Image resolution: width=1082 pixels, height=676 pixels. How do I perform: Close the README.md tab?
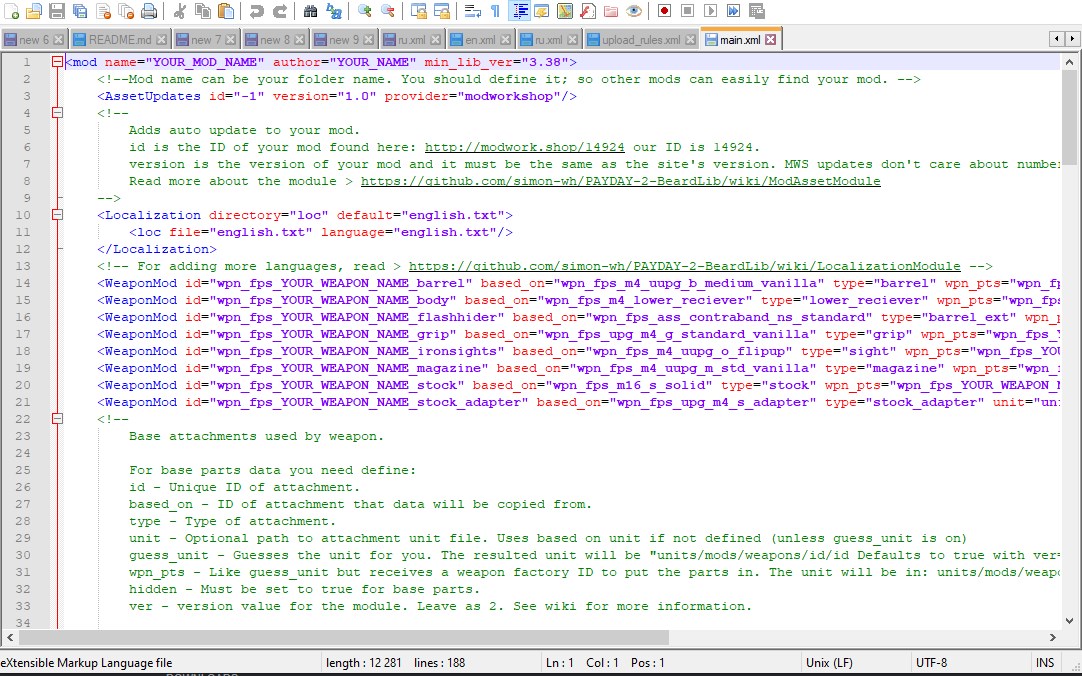161,40
